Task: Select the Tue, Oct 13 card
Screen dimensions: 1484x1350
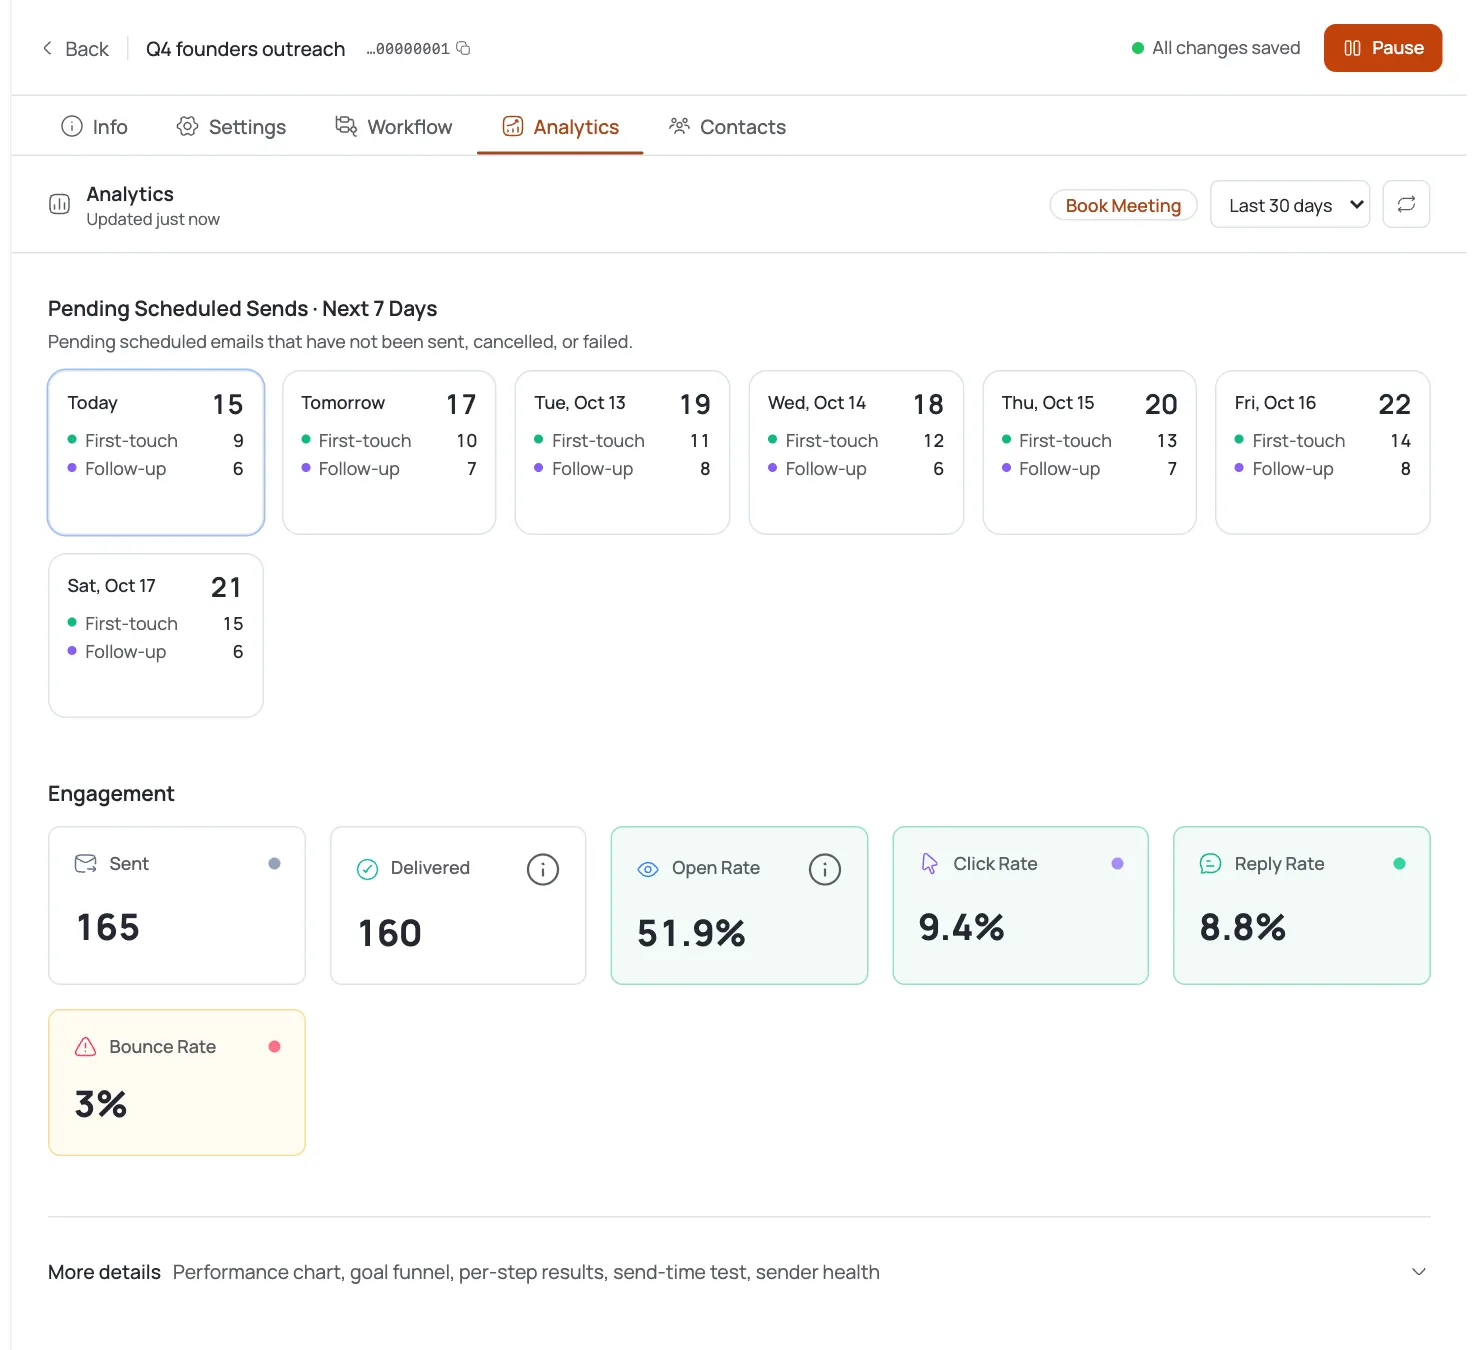Action: [x=622, y=453]
